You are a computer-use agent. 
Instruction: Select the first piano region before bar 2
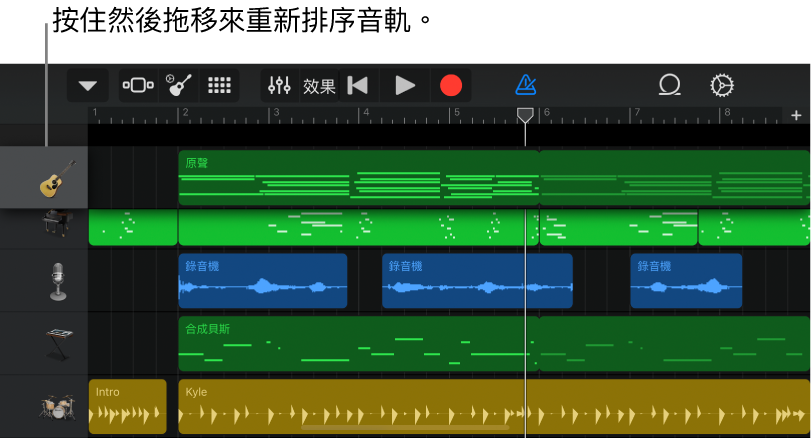tap(133, 228)
